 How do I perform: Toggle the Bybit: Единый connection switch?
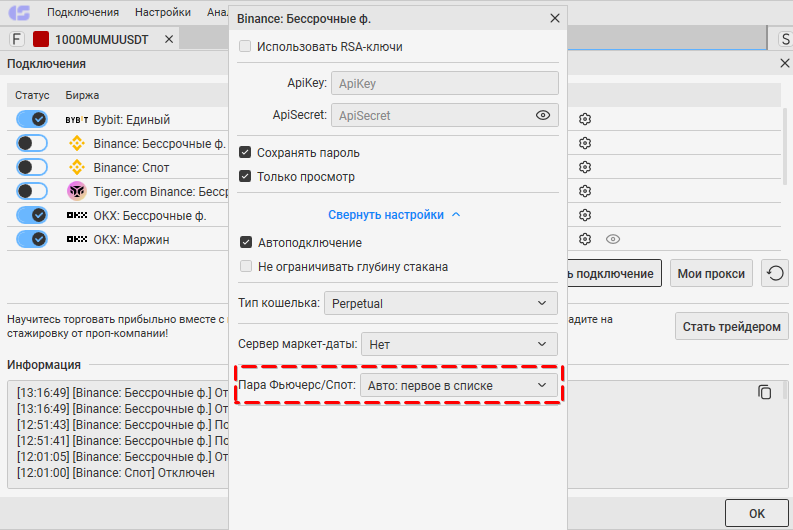[x=32, y=119]
